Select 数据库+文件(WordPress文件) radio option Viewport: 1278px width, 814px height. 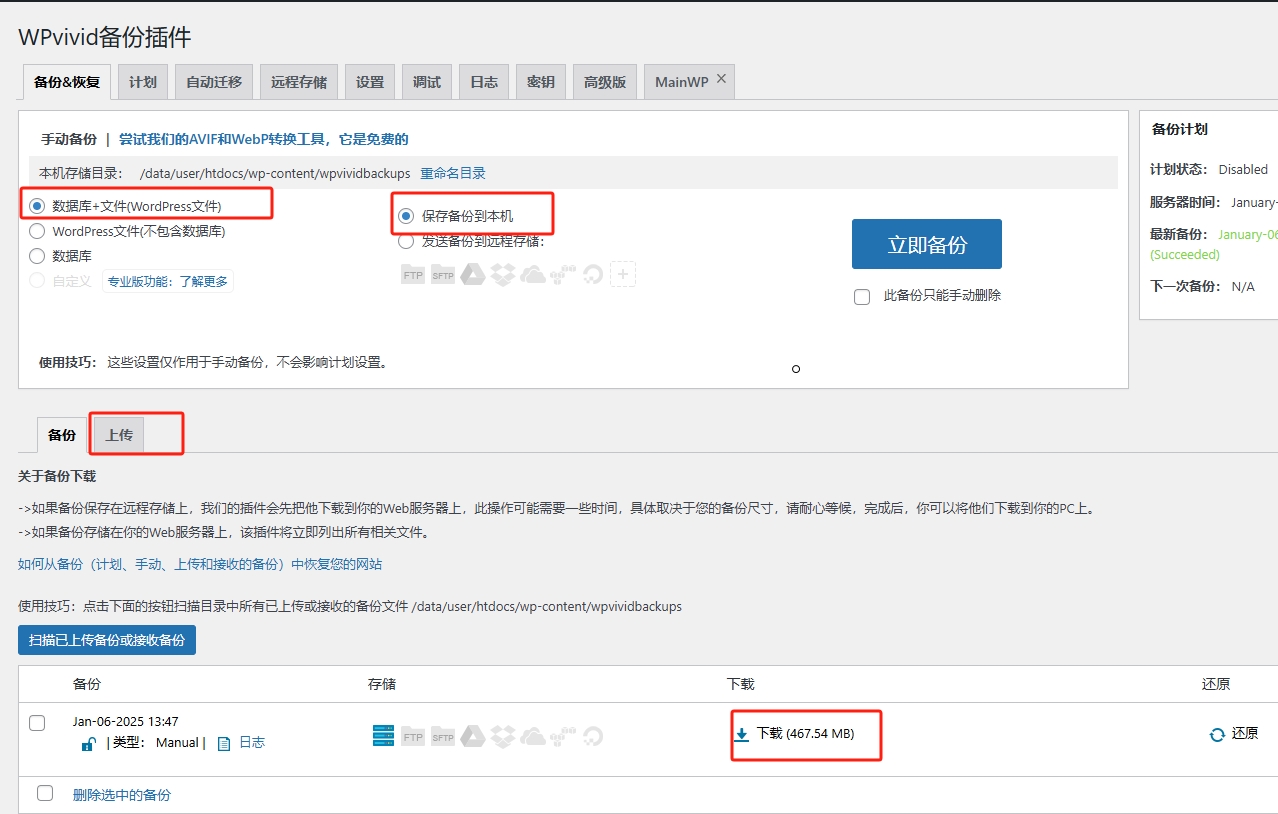(37, 206)
